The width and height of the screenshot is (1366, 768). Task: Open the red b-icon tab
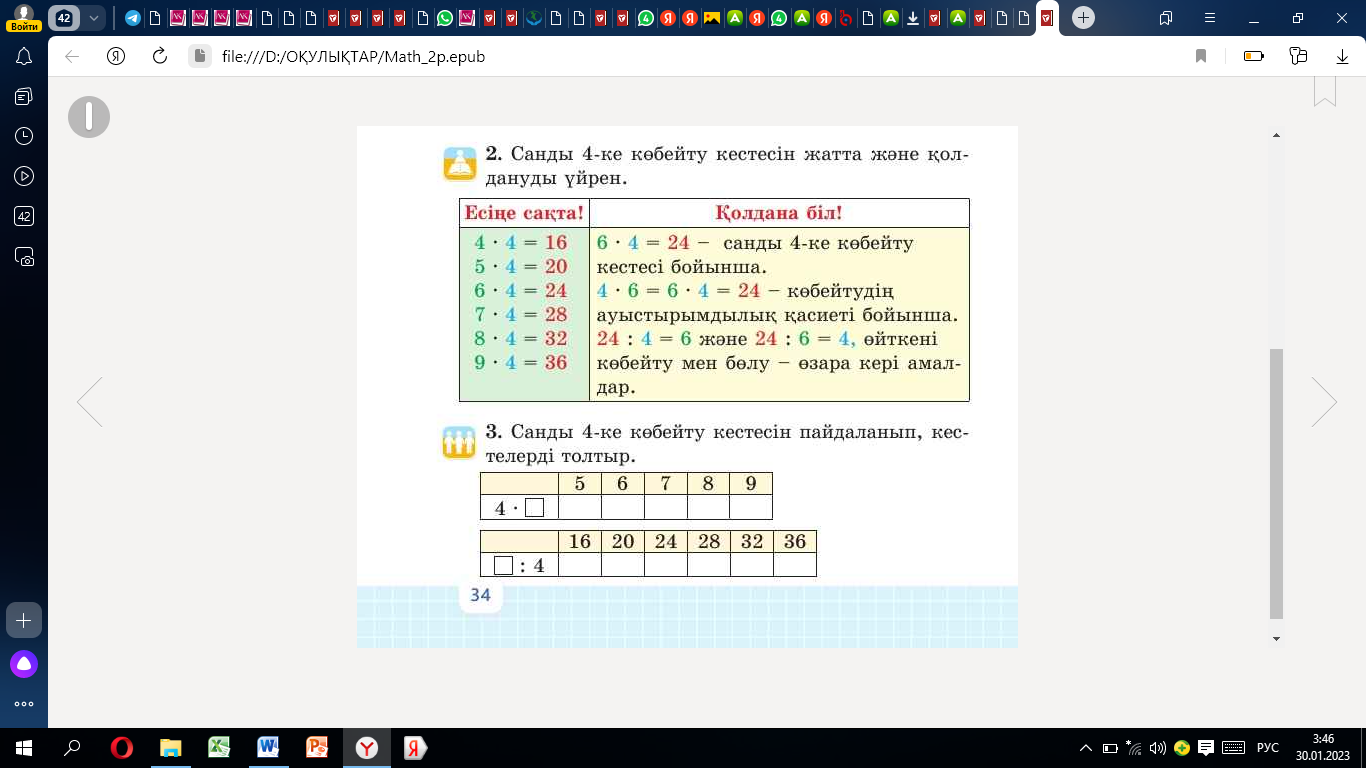point(845,18)
